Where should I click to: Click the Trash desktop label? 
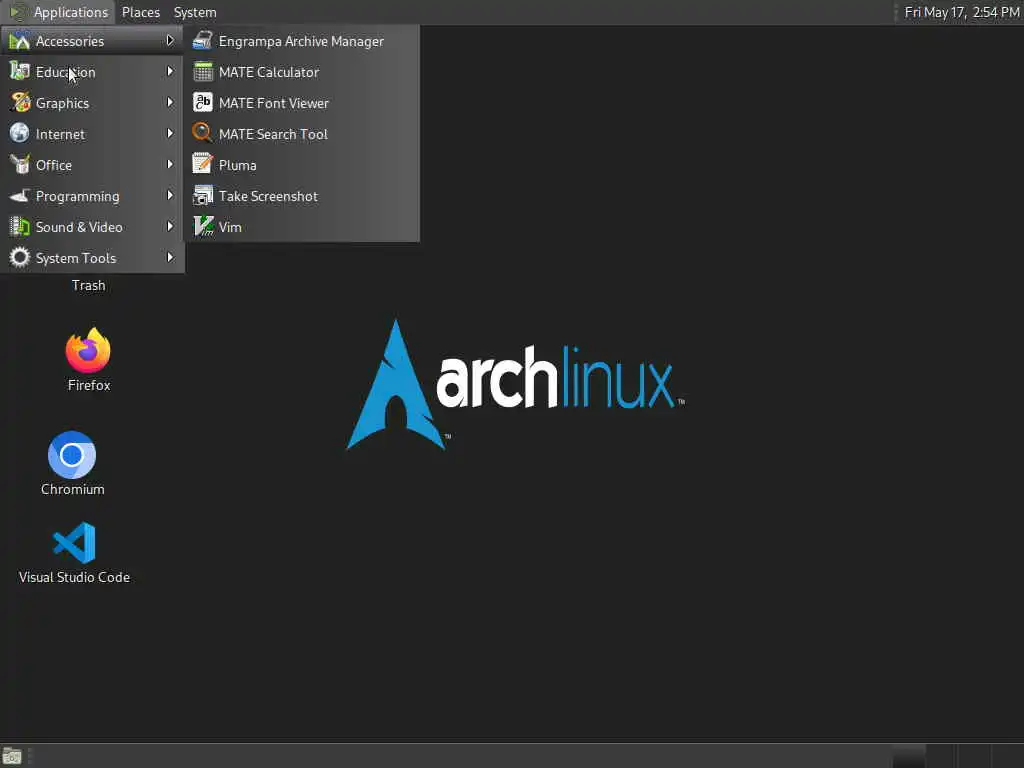(x=88, y=285)
